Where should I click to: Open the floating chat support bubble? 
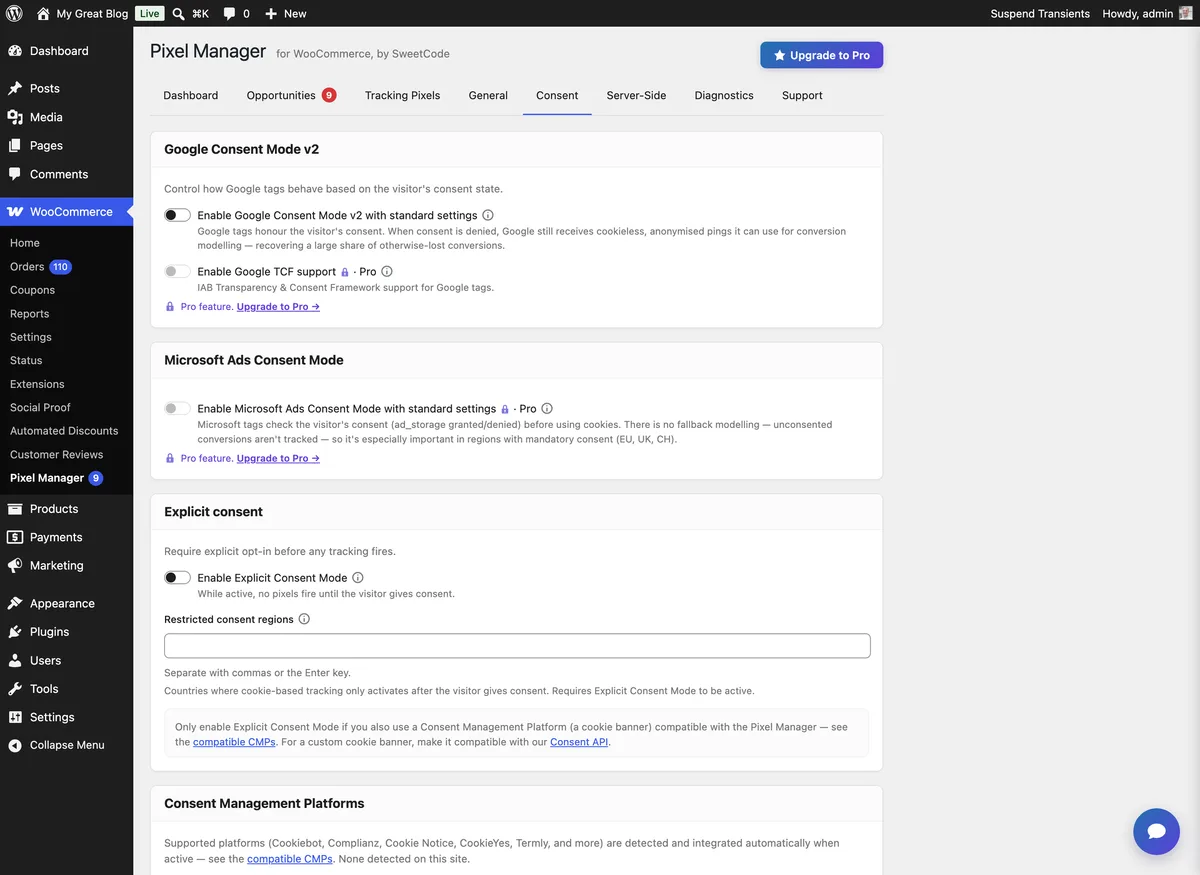(x=1156, y=831)
